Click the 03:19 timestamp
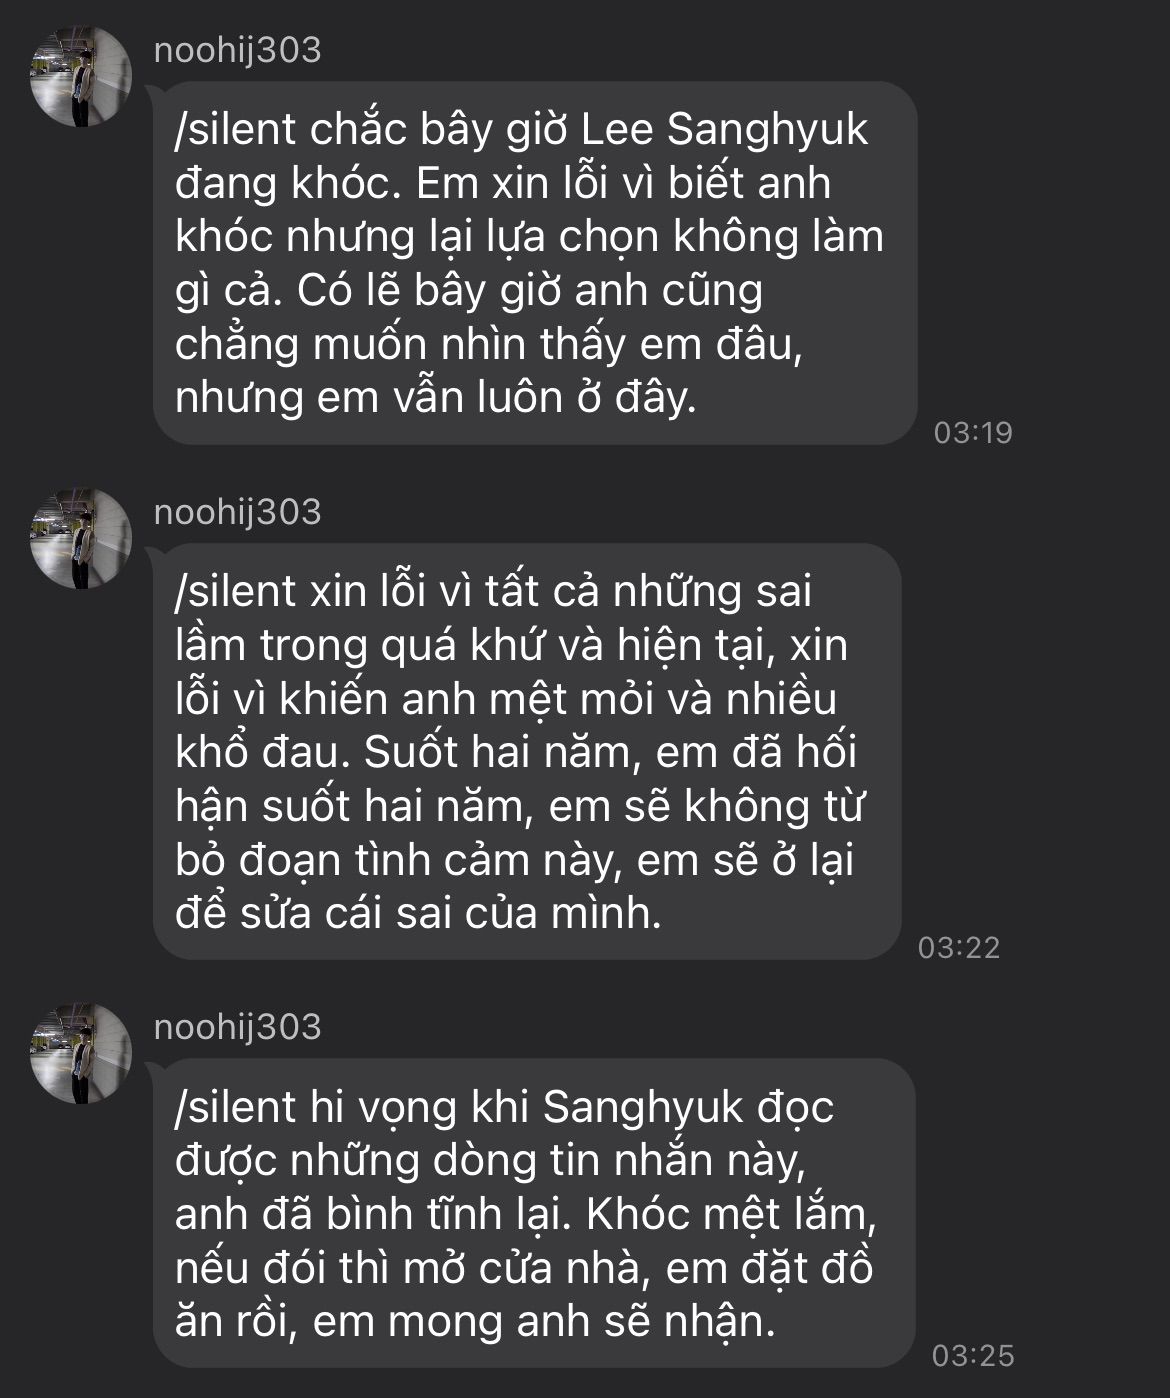This screenshot has width=1170, height=1398. (973, 433)
